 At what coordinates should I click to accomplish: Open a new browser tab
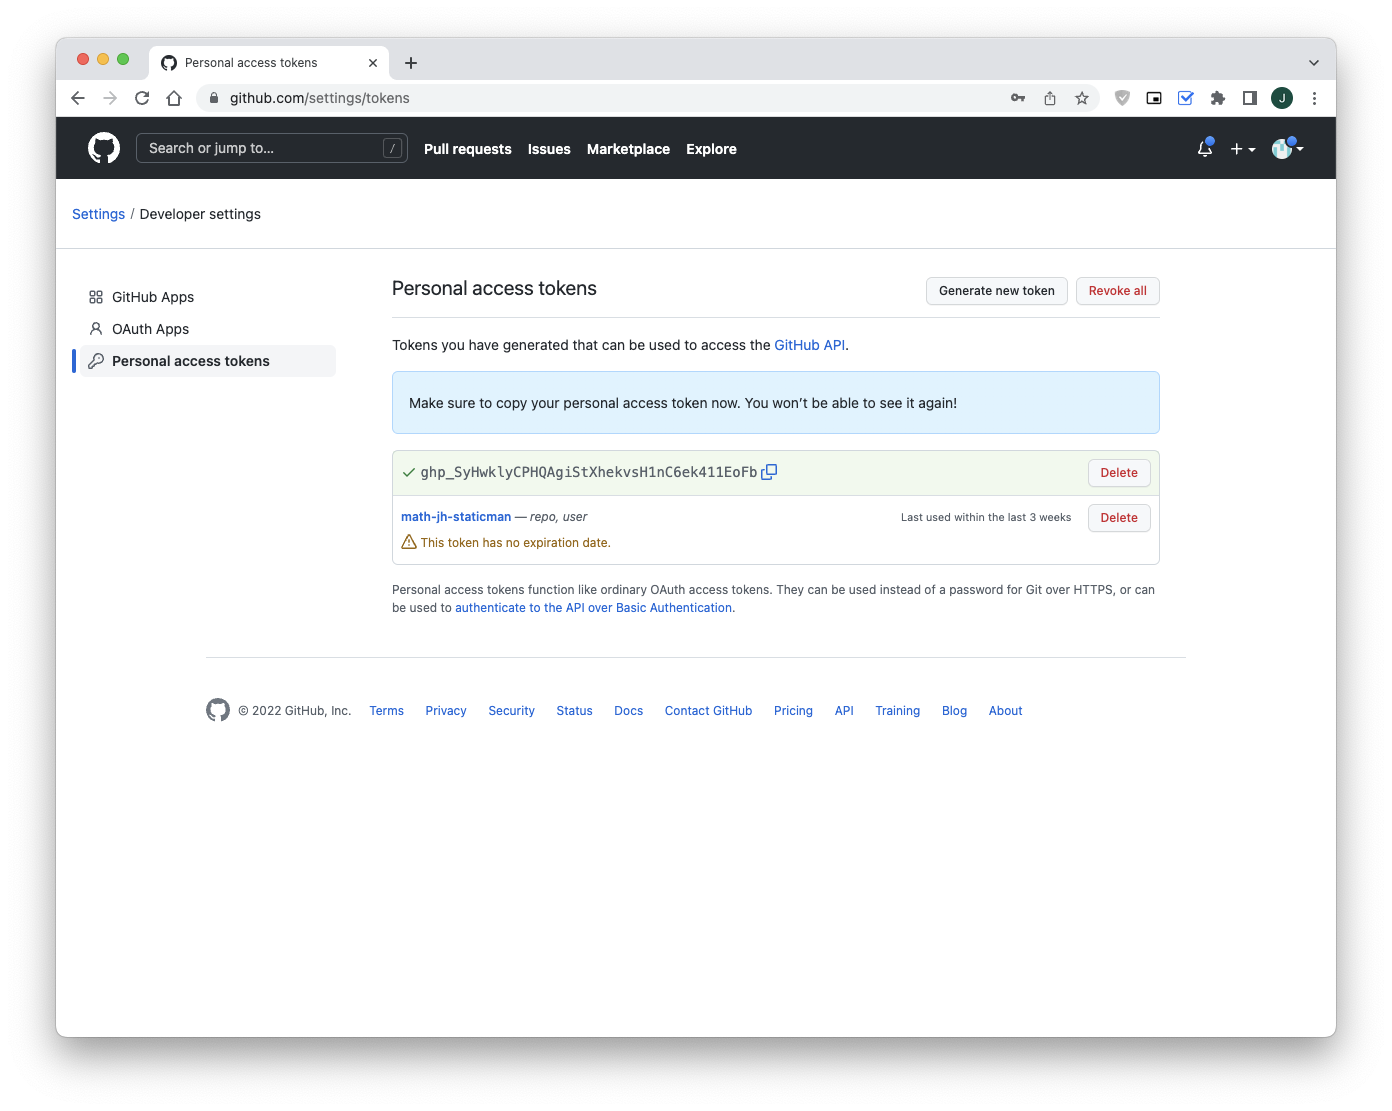(411, 63)
